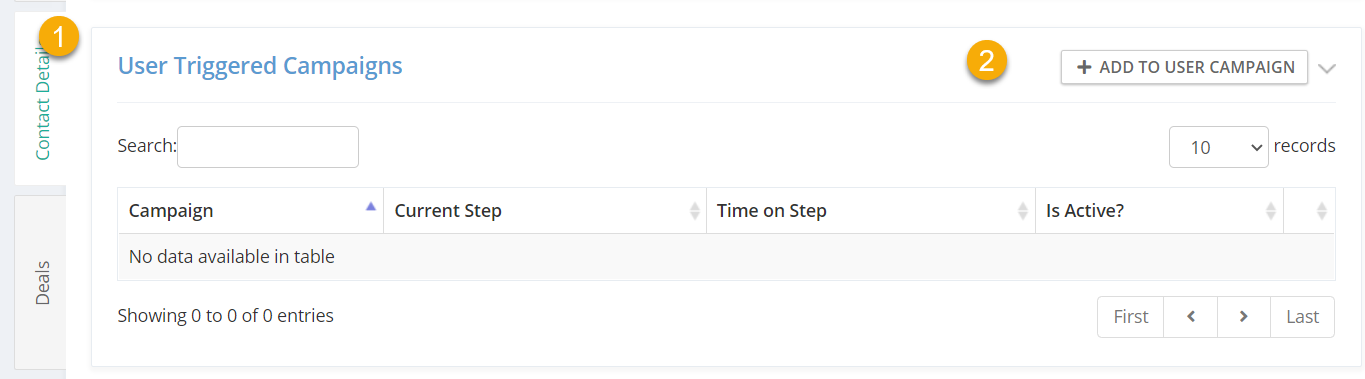Click the Current Step sort arrows icon
Image resolution: width=1365 pixels, height=379 pixels.
694,211
